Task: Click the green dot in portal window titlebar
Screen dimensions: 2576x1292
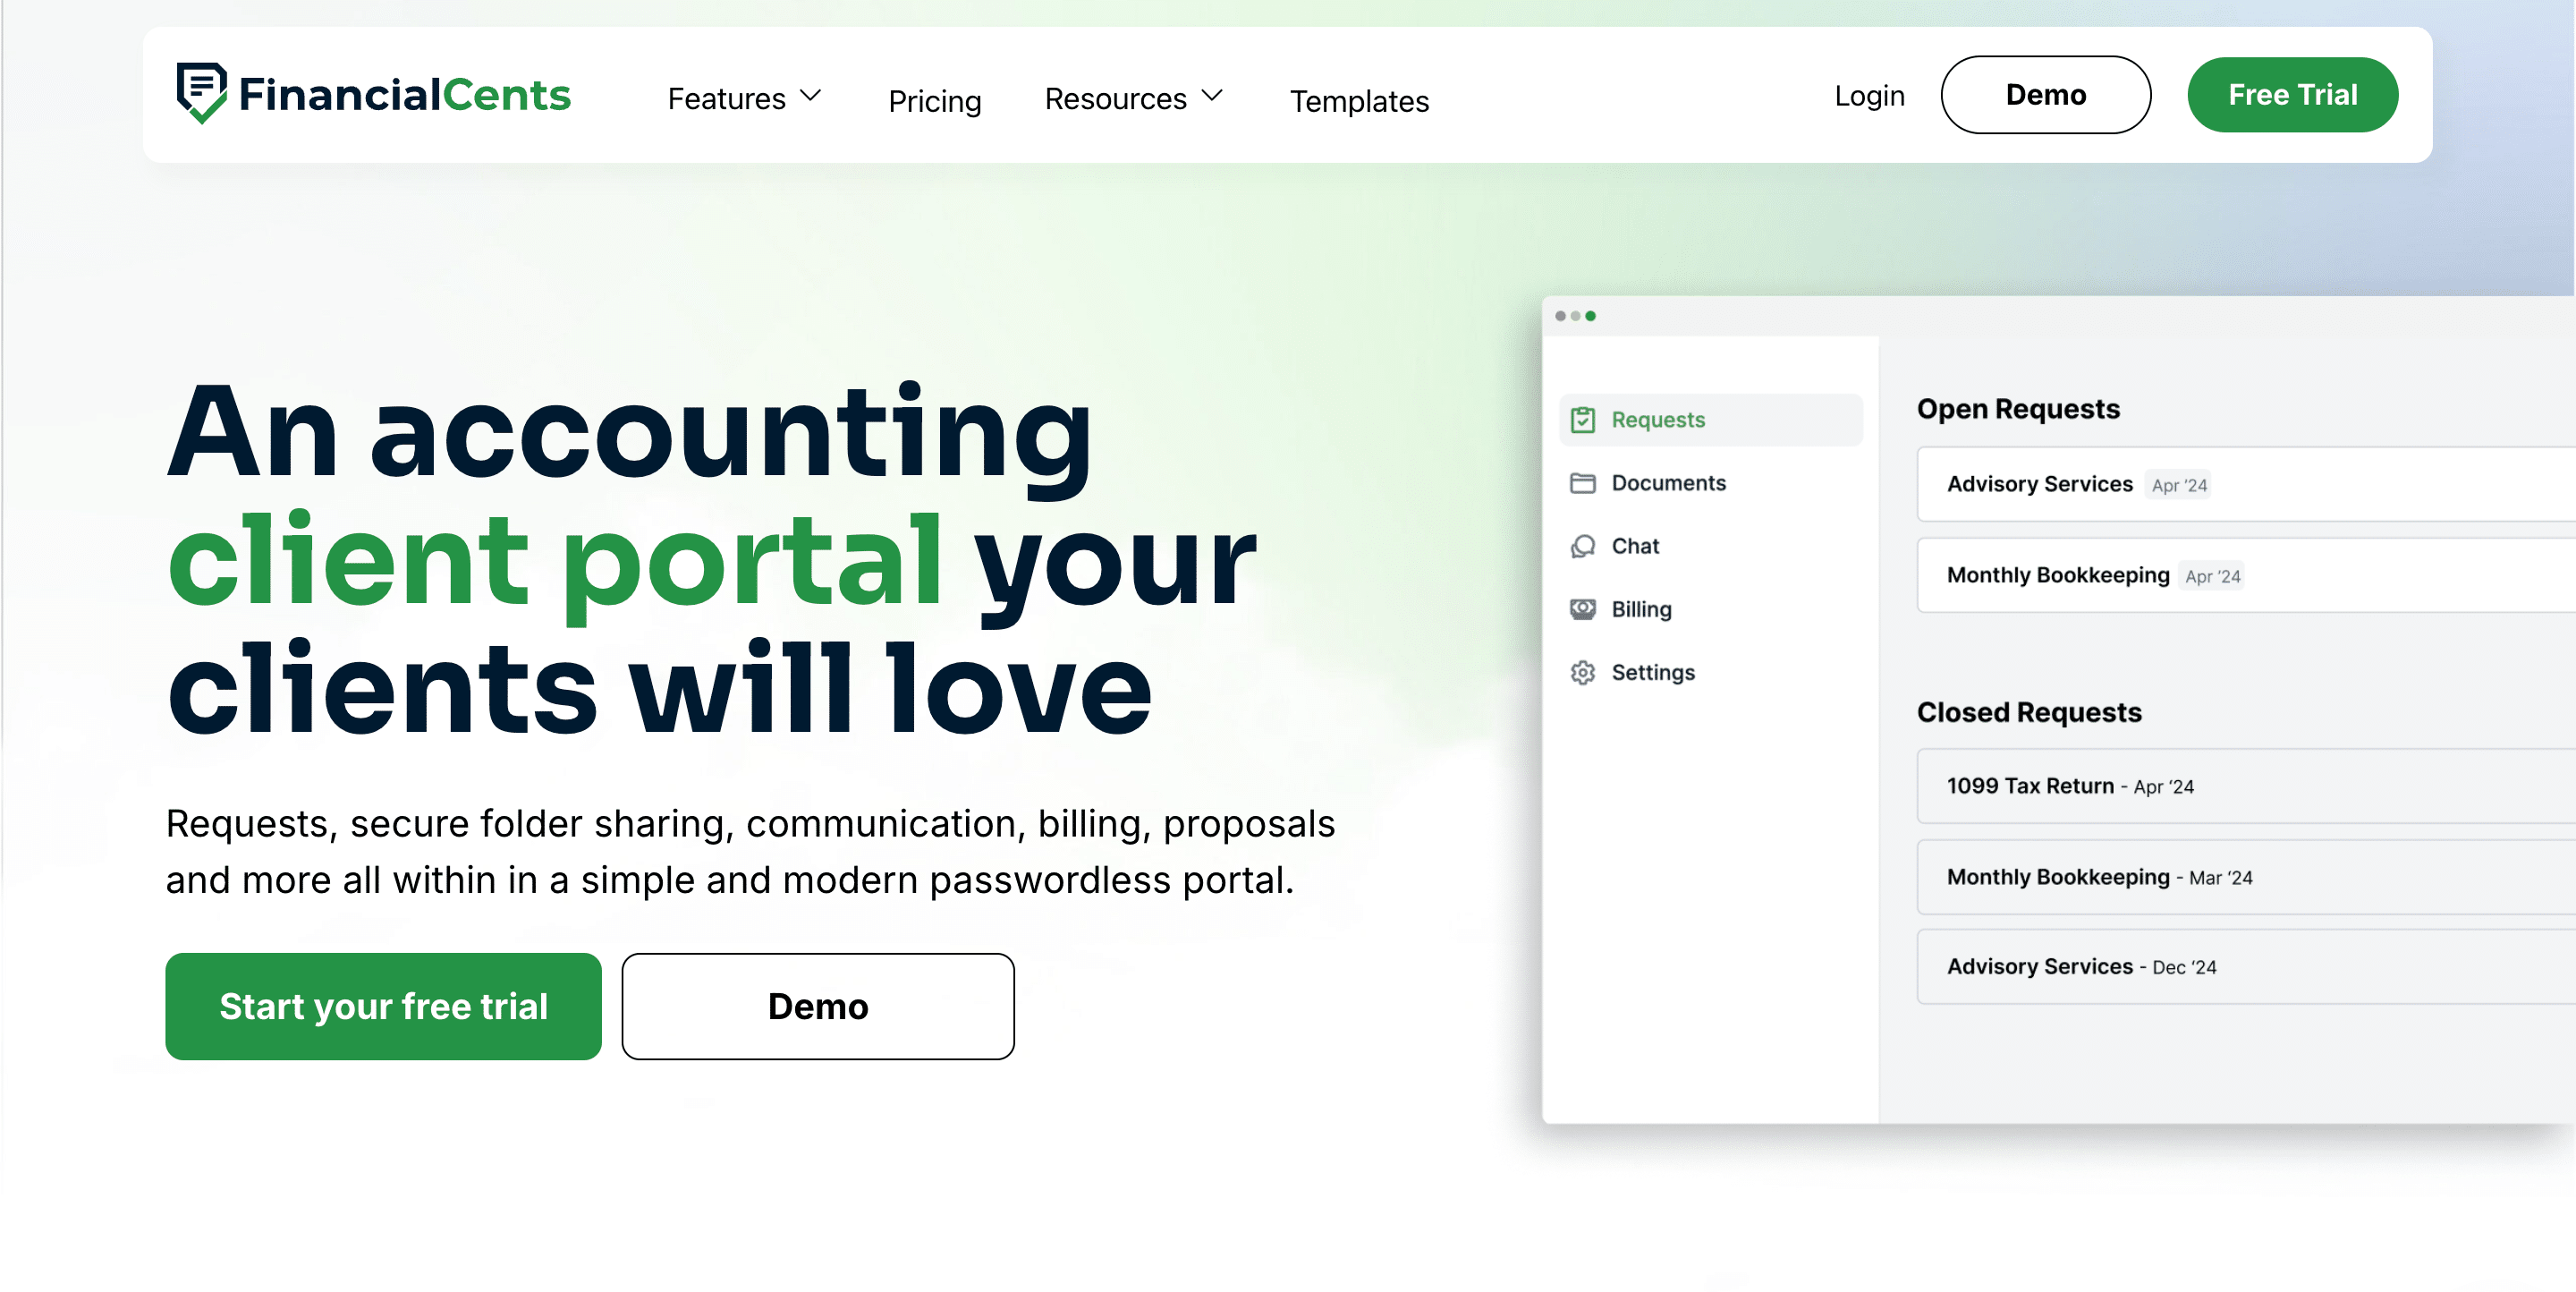Action: tap(1590, 316)
